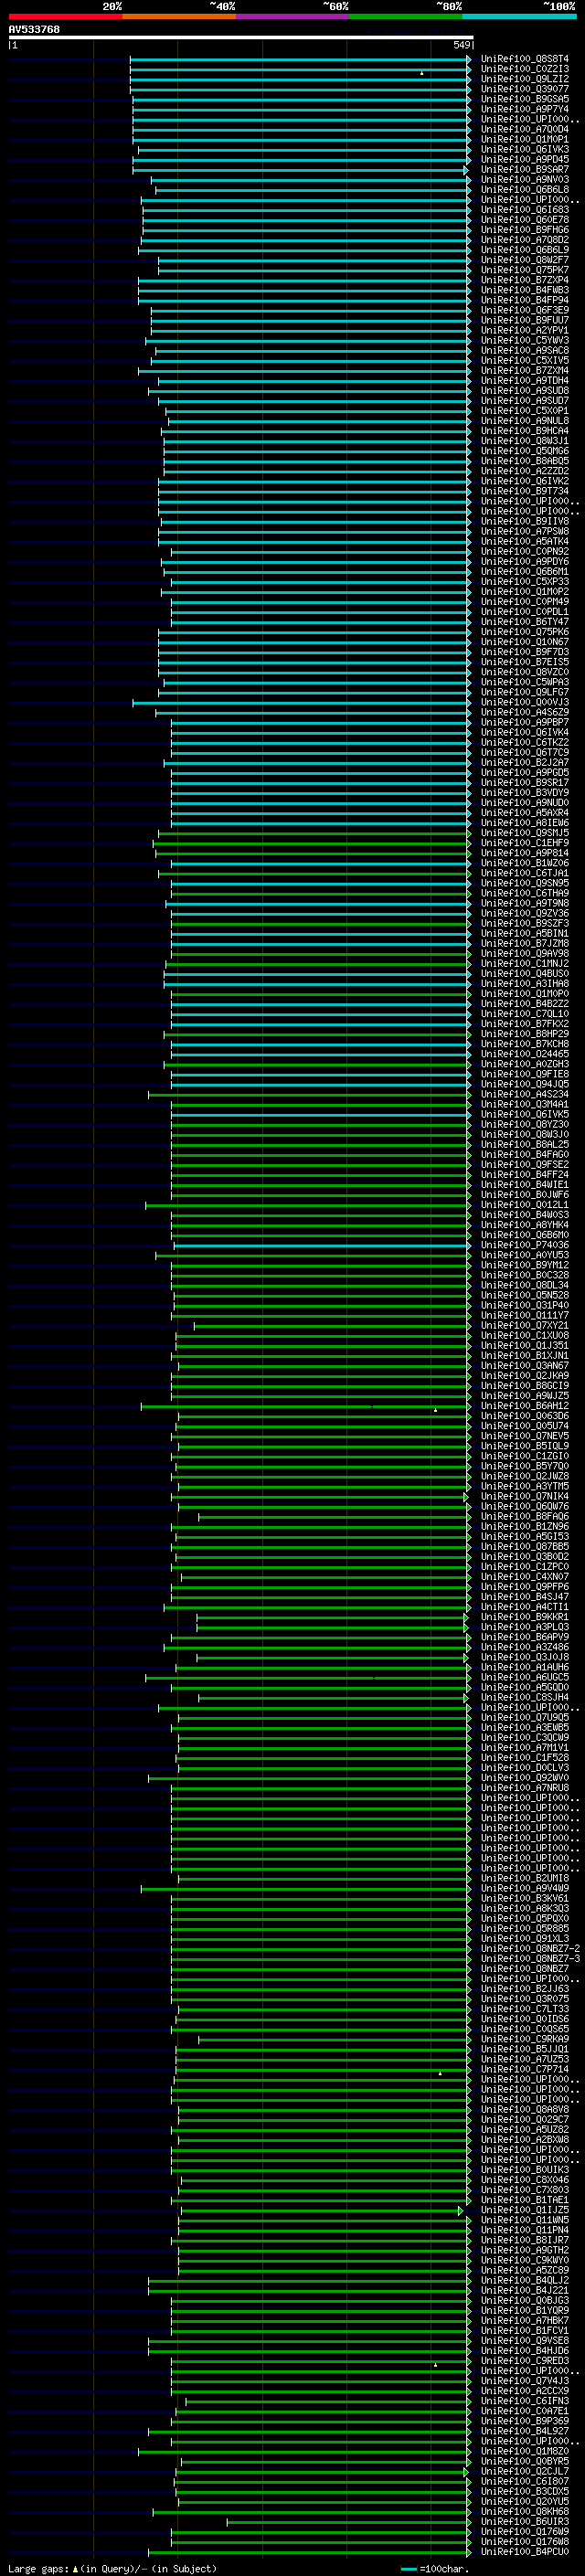The width and height of the screenshot is (585, 2576).
Task: Click the UniRef100_A9PD45 label
Action: 524,160
